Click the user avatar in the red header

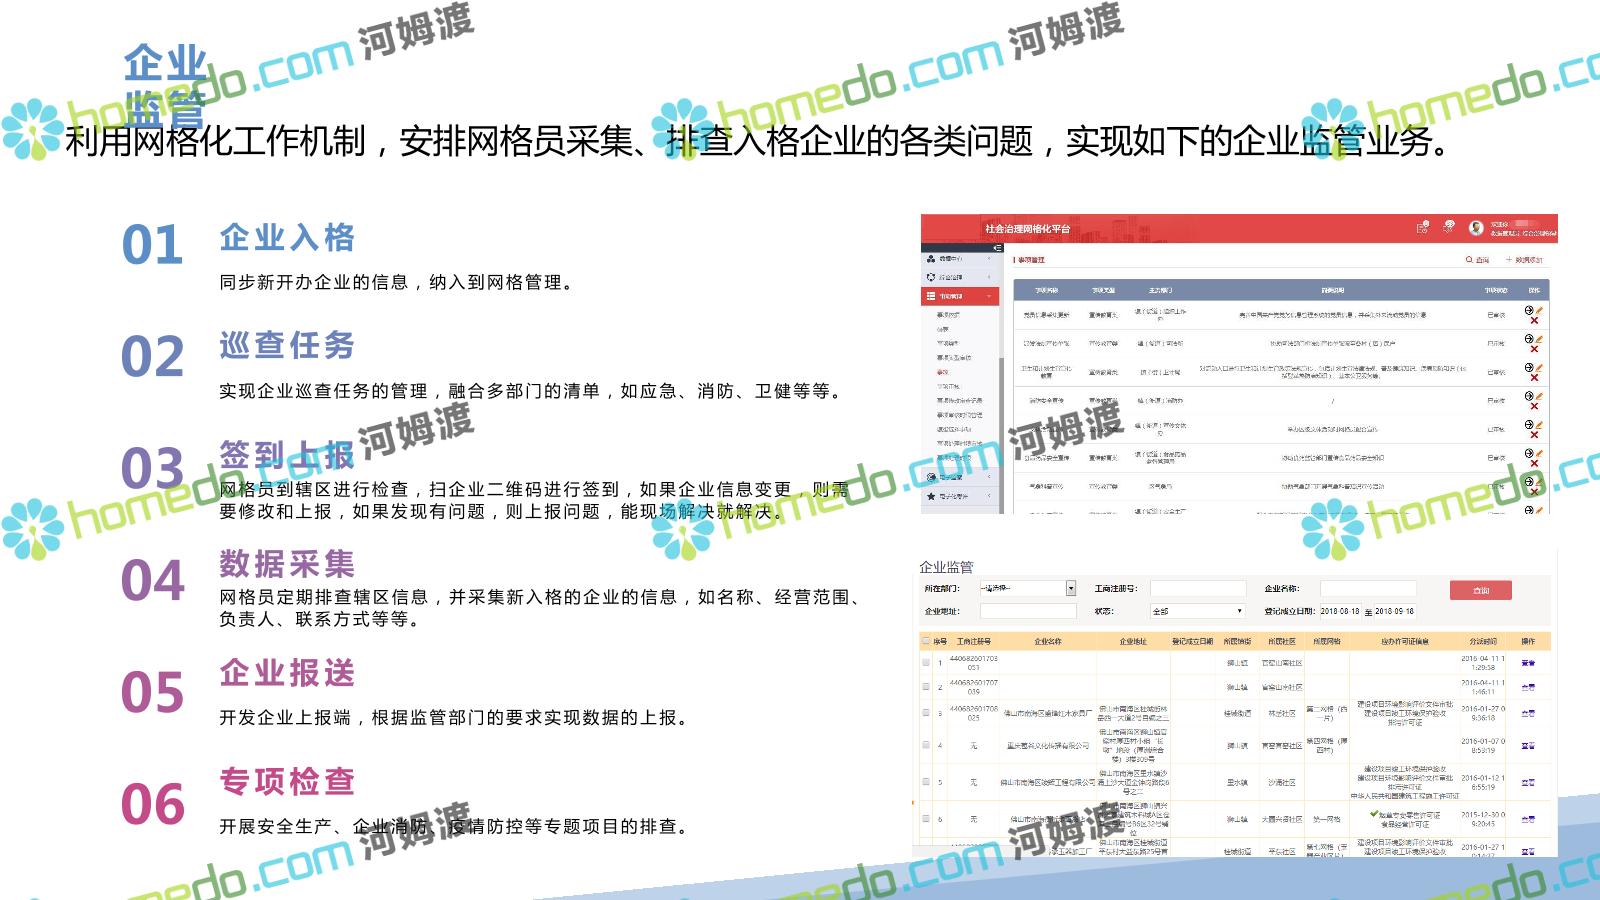pos(1475,228)
